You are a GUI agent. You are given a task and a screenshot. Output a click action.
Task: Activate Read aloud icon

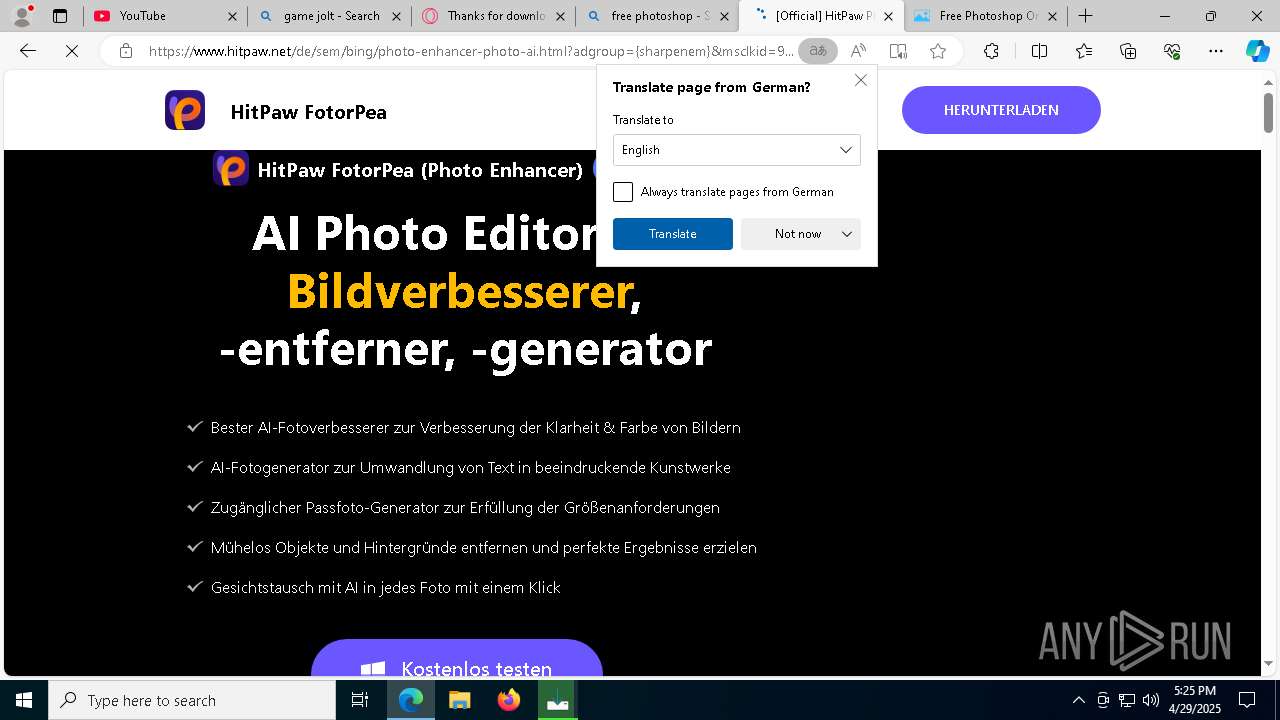tap(858, 51)
